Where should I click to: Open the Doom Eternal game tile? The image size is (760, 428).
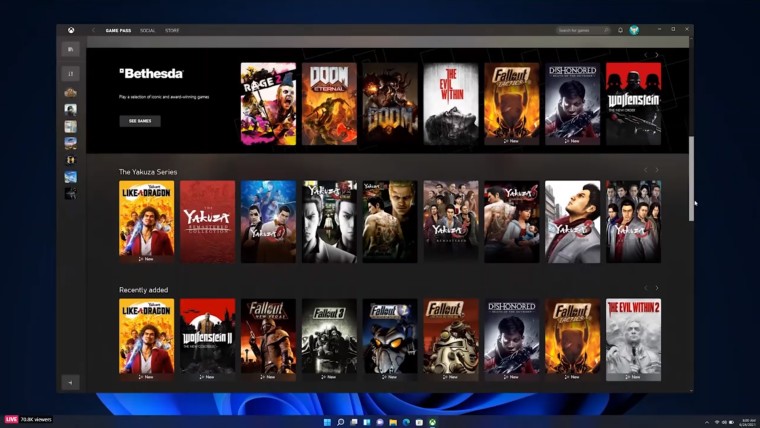tap(329, 104)
